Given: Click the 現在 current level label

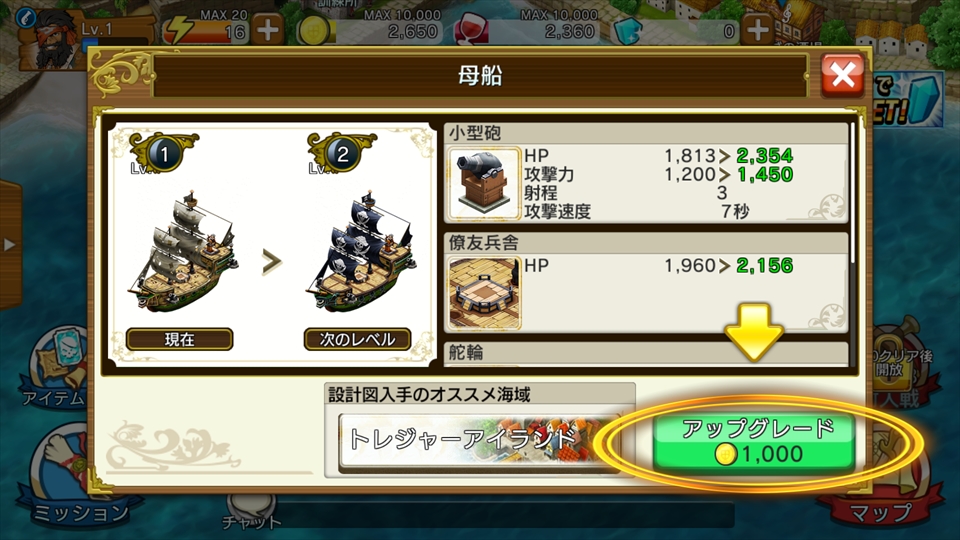Looking at the screenshot, I should point(179,339).
